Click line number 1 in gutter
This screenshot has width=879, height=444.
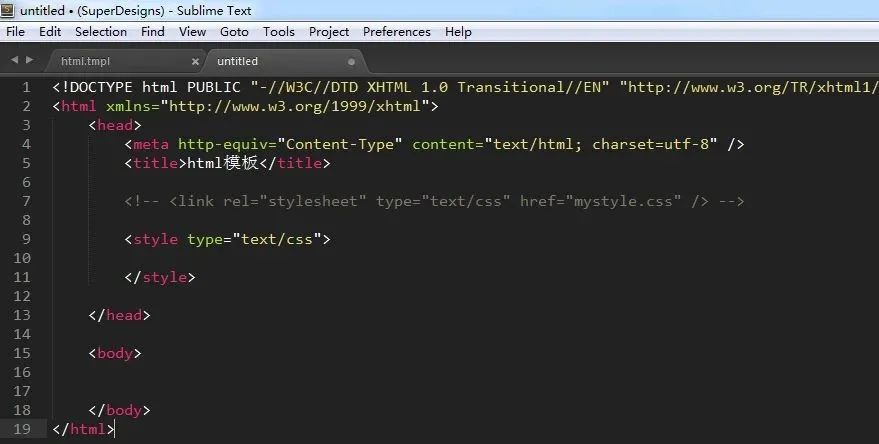pyautogui.click(x=26, y=87)
